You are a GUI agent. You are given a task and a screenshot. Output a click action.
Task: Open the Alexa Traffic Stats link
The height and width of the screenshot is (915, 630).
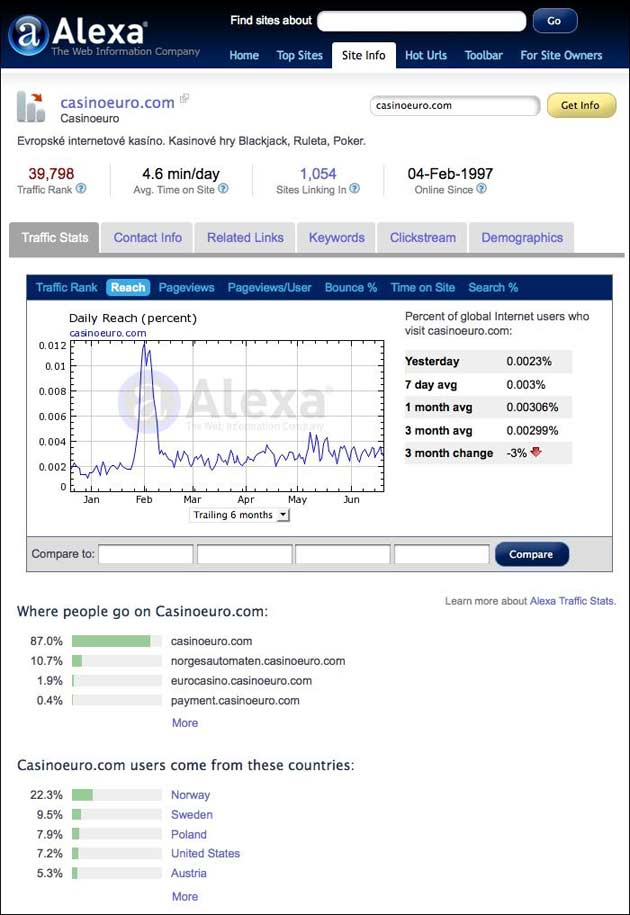572,600
